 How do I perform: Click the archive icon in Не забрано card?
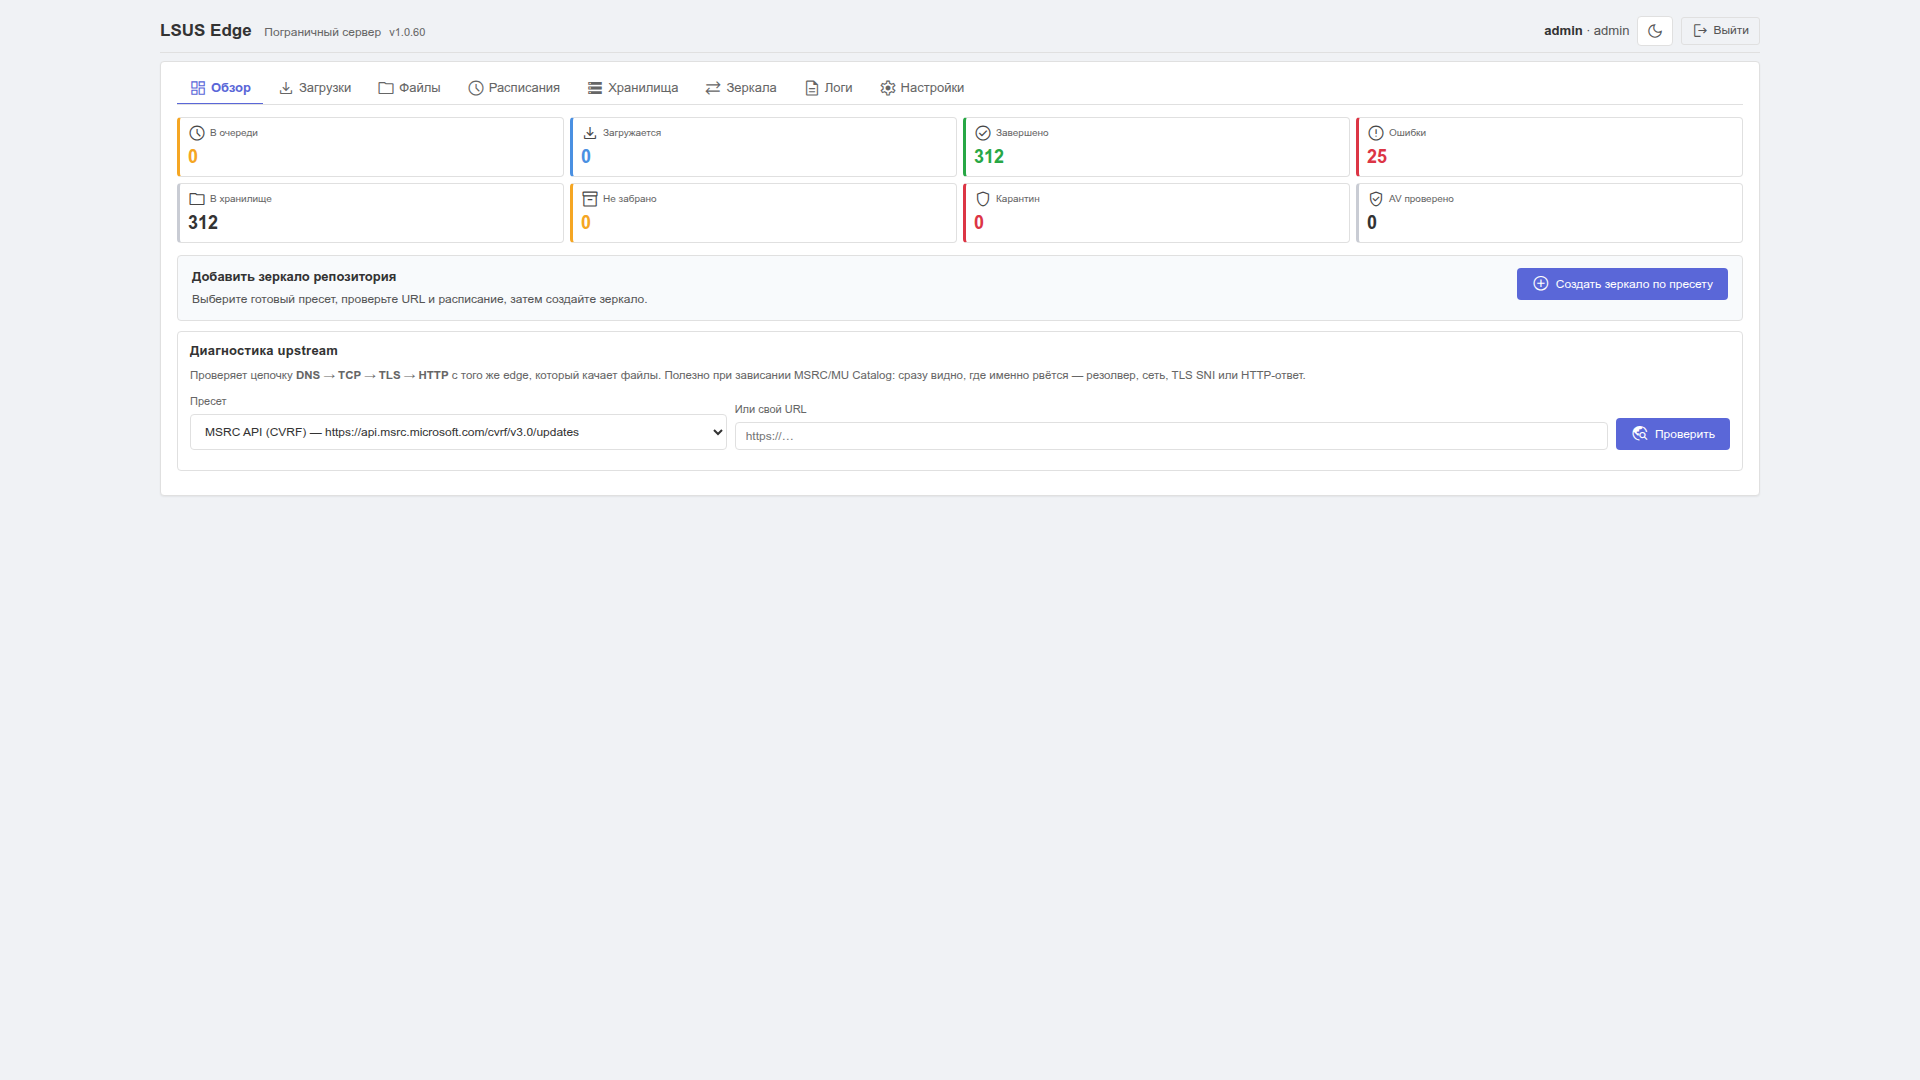pyautogui.click(x=590, y=199)
